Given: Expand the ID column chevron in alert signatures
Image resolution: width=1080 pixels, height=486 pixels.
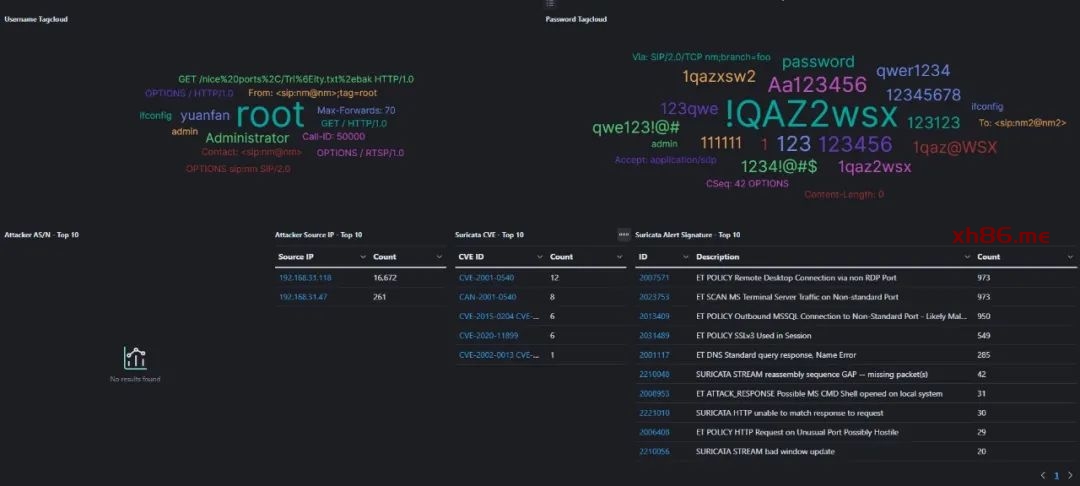Looking at the screenshot, I should click(x=685, y=257).
